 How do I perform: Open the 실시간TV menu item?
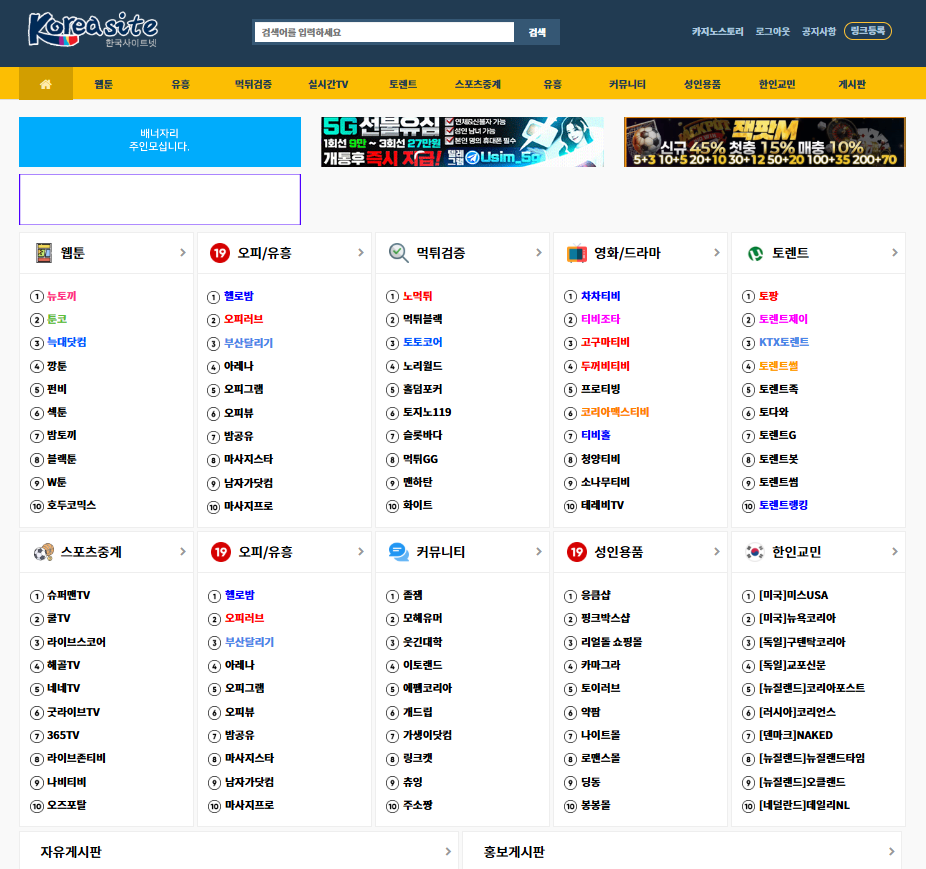[x=328, y=84]
